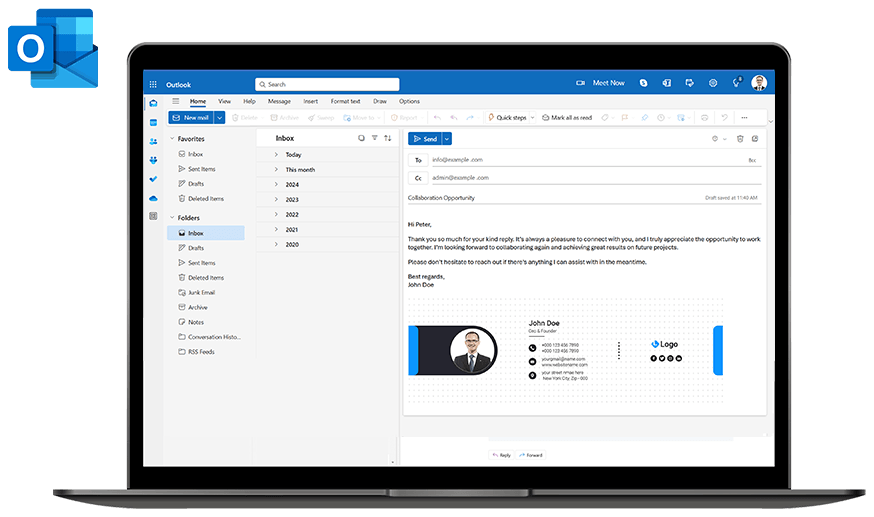The image size is (874, 517).
Task: Collapse the Favorites section
Action: click(x=172, y=139)
